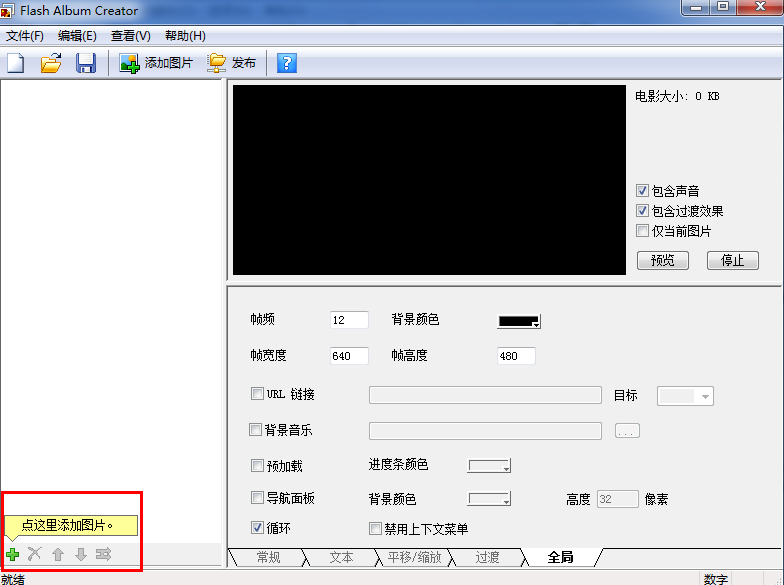Open 帮助(H) menu

(185, 36)
